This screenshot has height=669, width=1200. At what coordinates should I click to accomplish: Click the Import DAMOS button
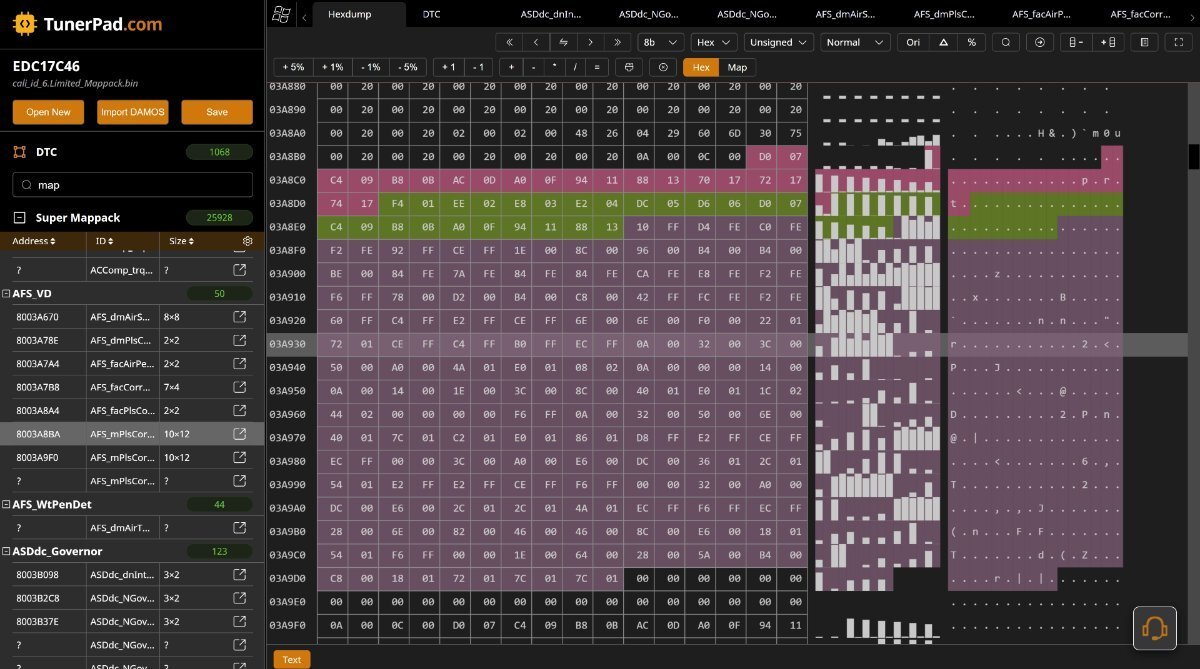pos(133,112)
